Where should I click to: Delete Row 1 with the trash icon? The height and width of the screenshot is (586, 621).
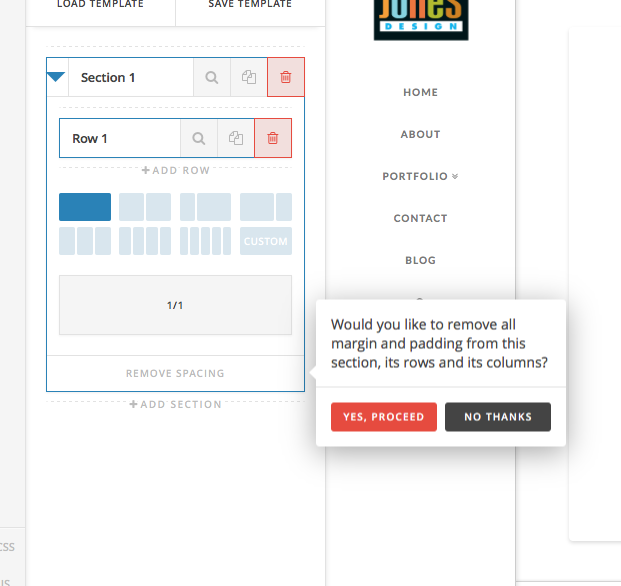click(273, 138)
